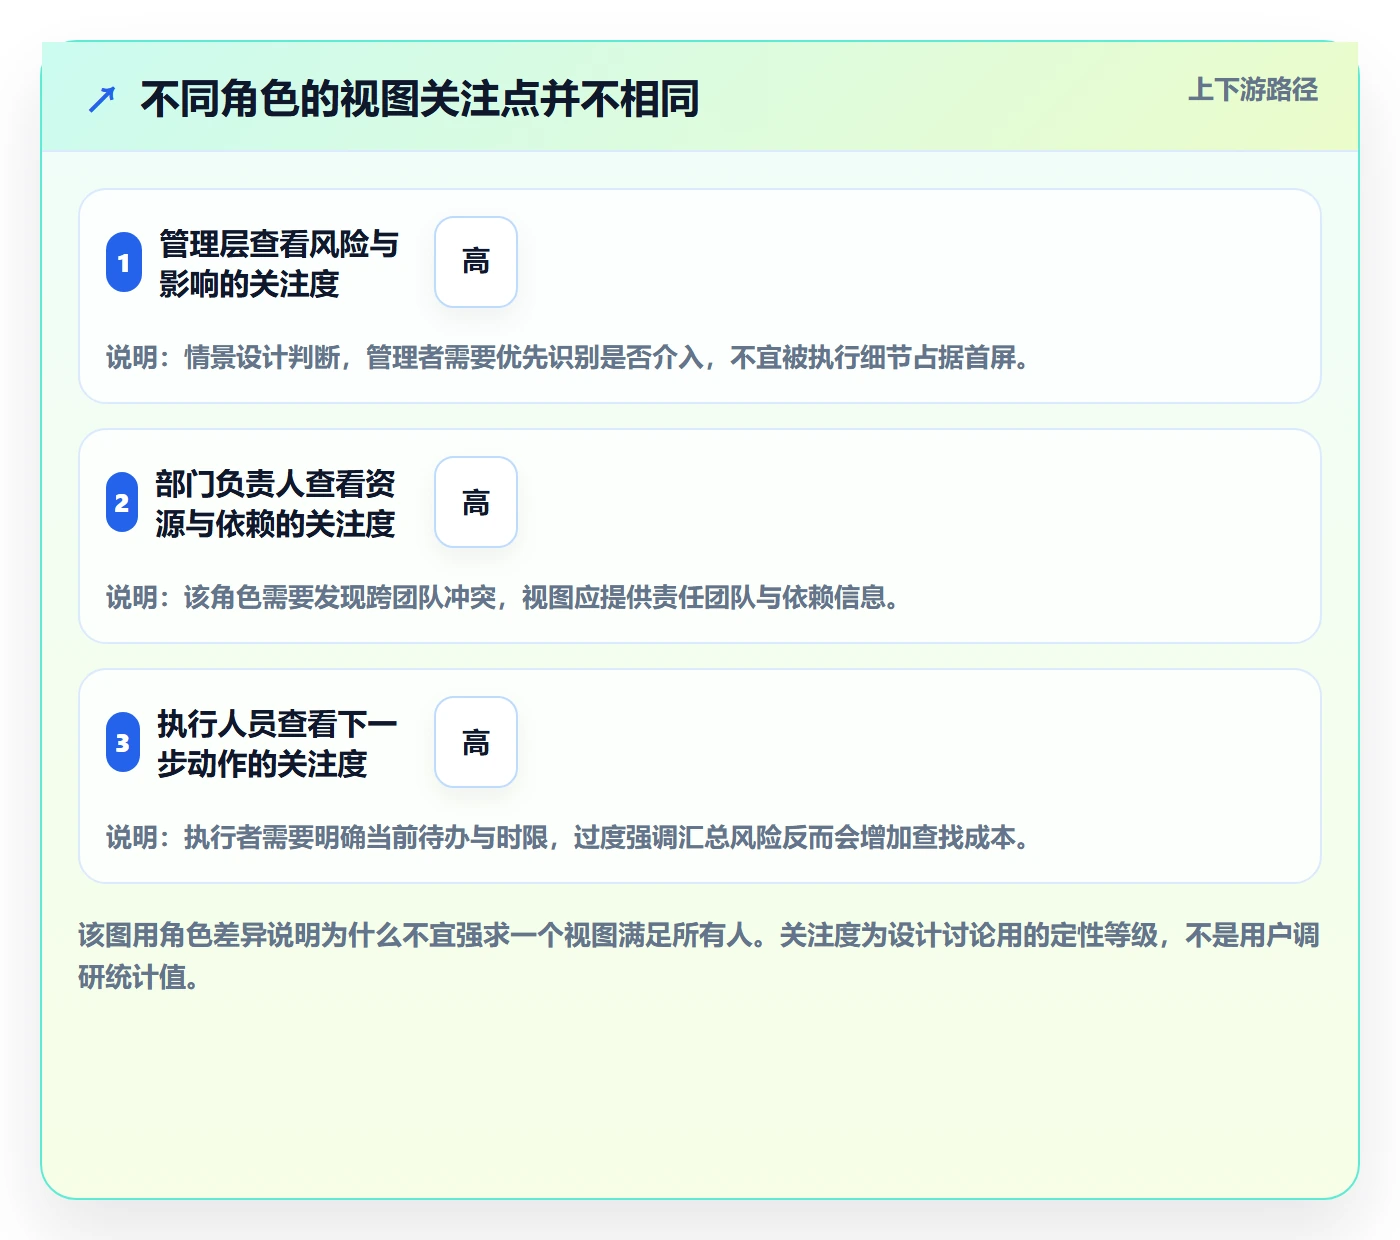
Task: Click the 上下游路径 label in header
Action: [x=1252, y=90]
